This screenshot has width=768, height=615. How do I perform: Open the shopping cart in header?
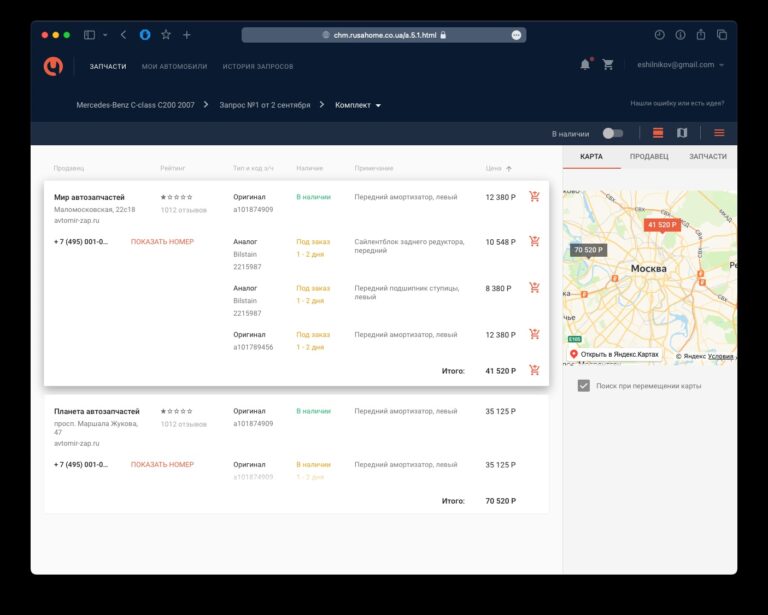pyautogui.click(x=608, y=64)
